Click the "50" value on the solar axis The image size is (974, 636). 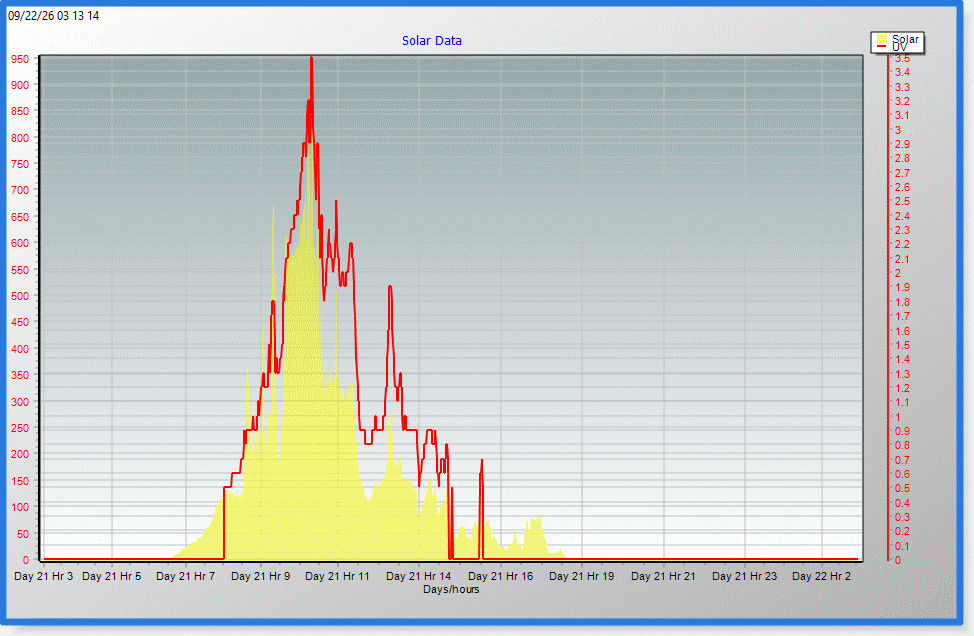[22, 534]
